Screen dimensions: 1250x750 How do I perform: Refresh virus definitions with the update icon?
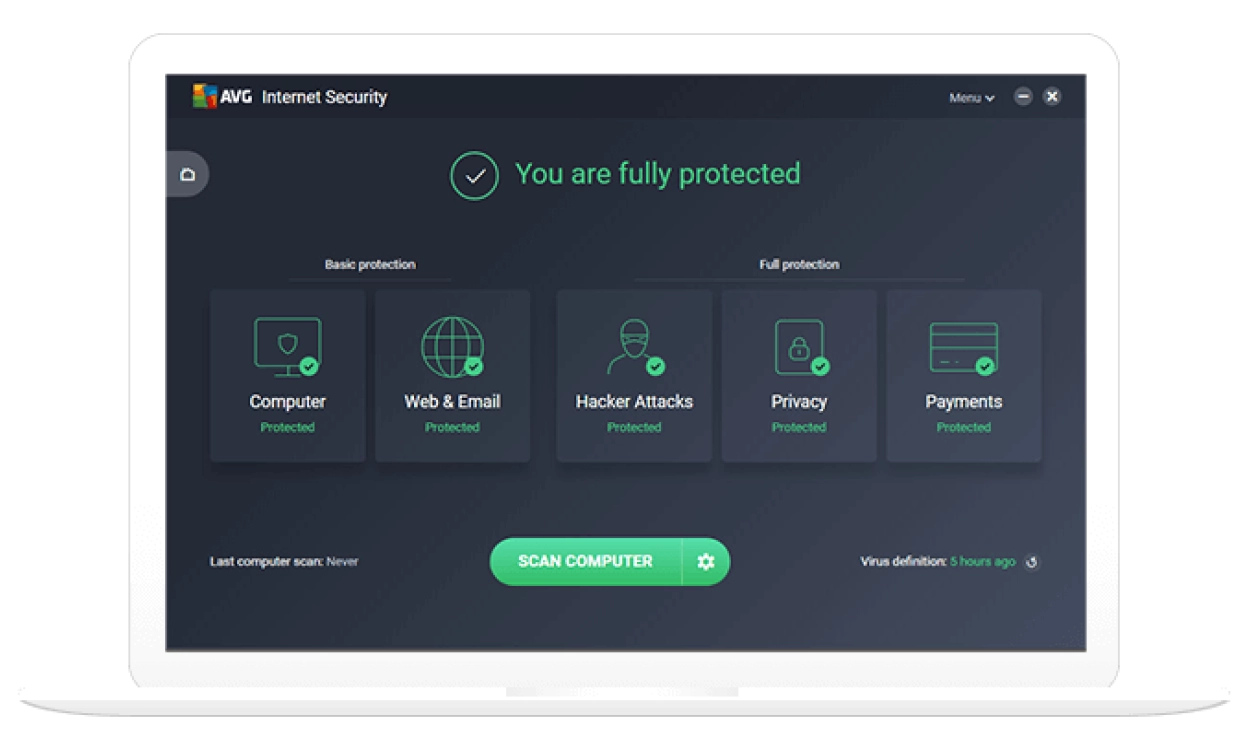click(x=1032, y=562)
